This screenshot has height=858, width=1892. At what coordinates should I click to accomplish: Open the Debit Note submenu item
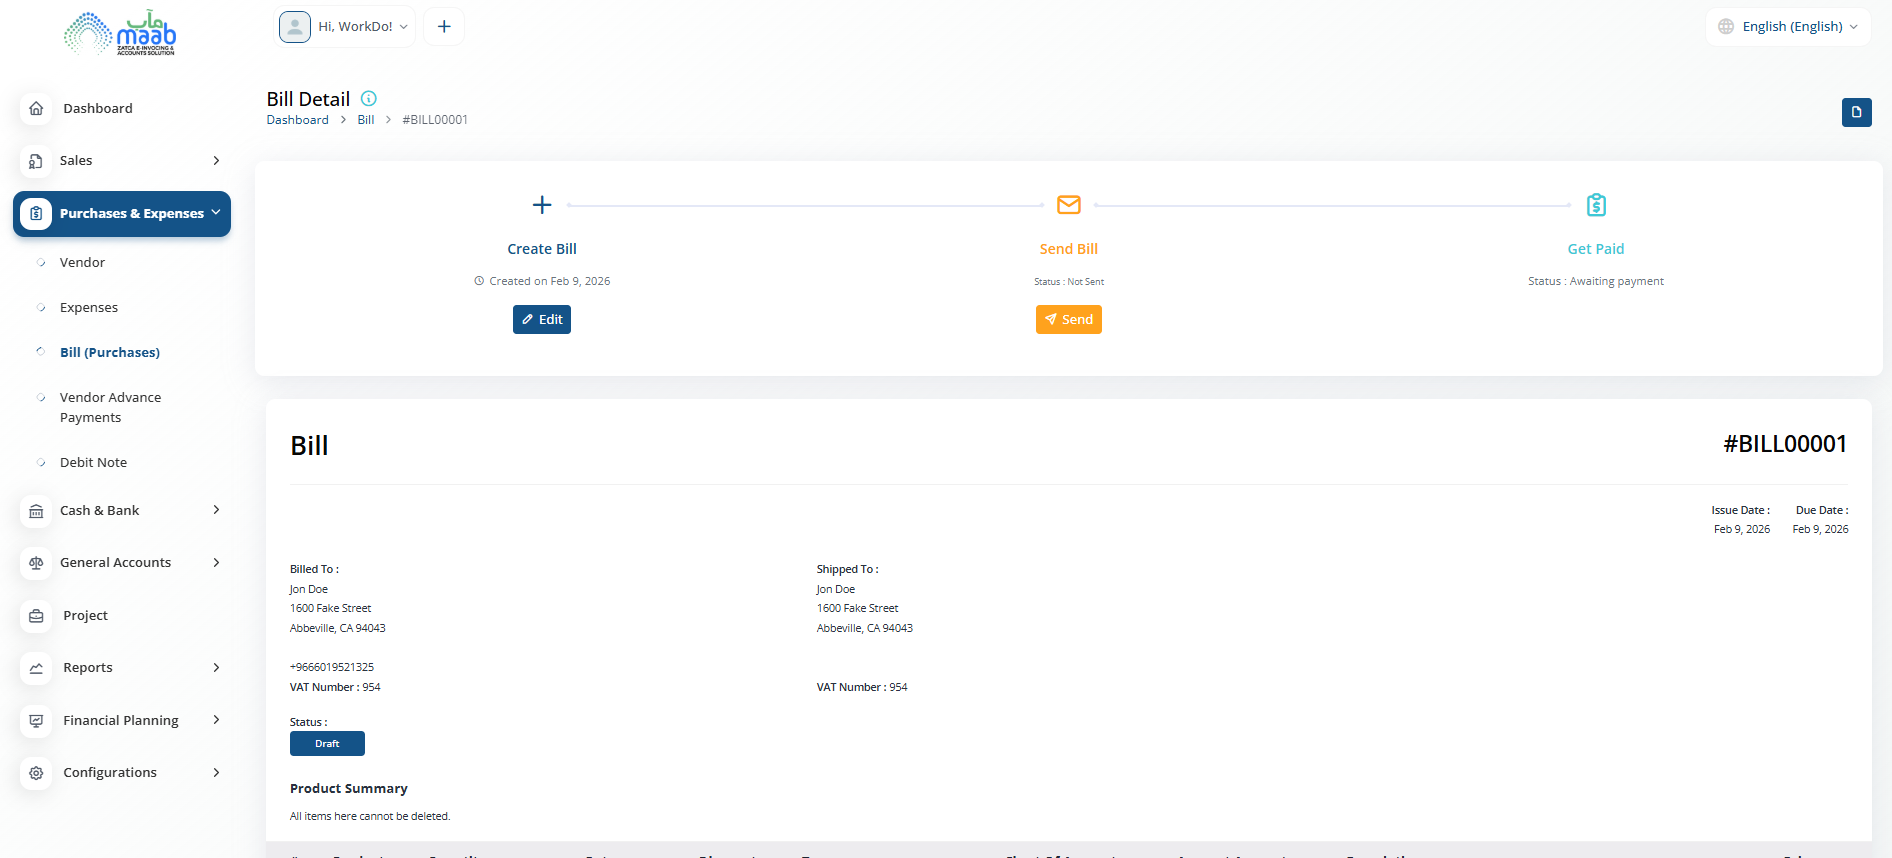(x=93, y=463)
